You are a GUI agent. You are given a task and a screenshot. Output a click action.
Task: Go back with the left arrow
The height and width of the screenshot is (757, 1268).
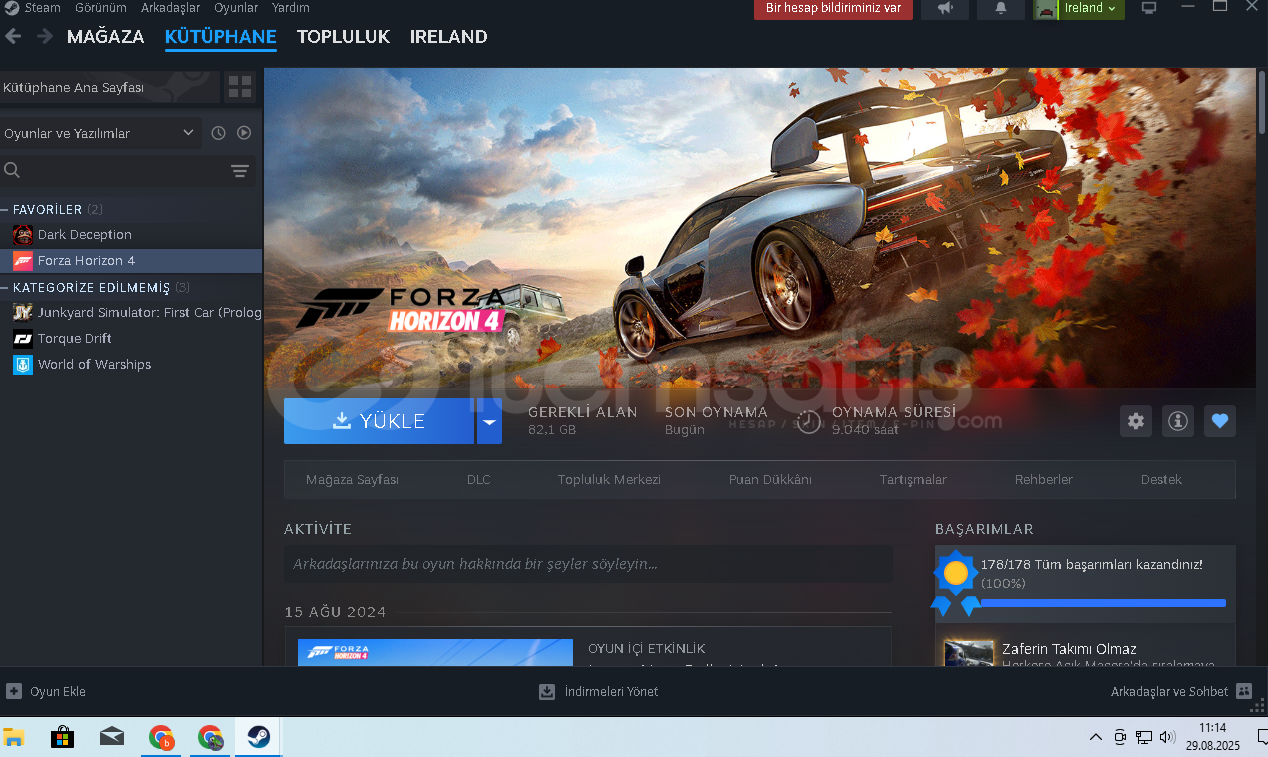coord(13,36)
